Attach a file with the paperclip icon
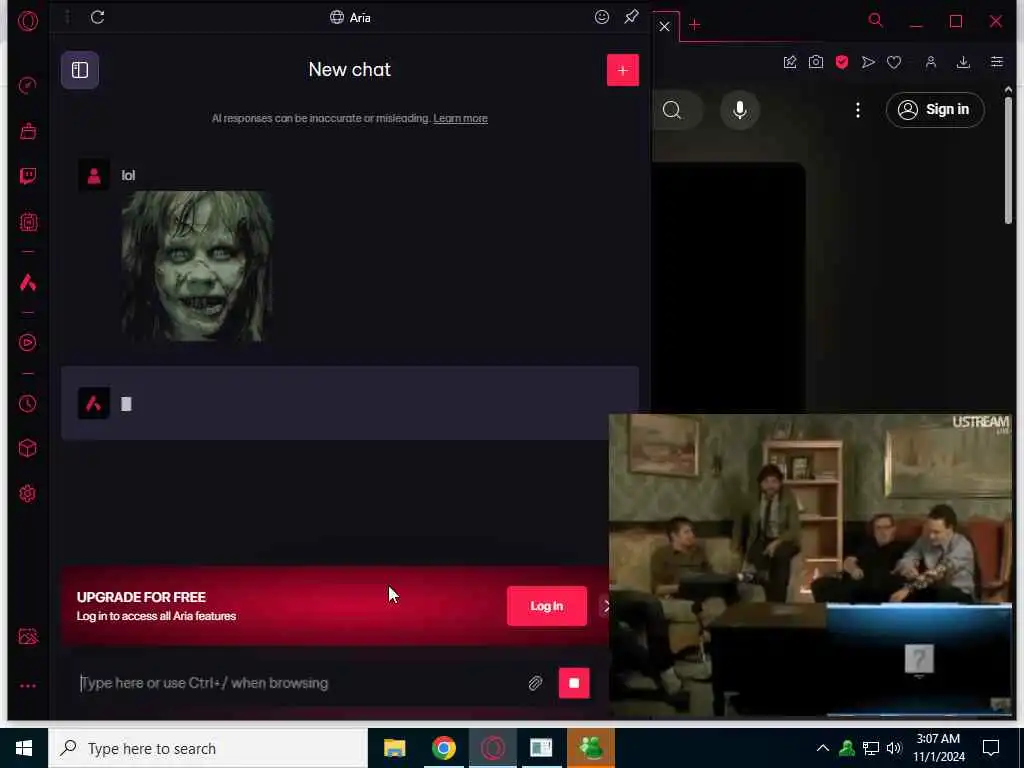 (x=535, y=683)
